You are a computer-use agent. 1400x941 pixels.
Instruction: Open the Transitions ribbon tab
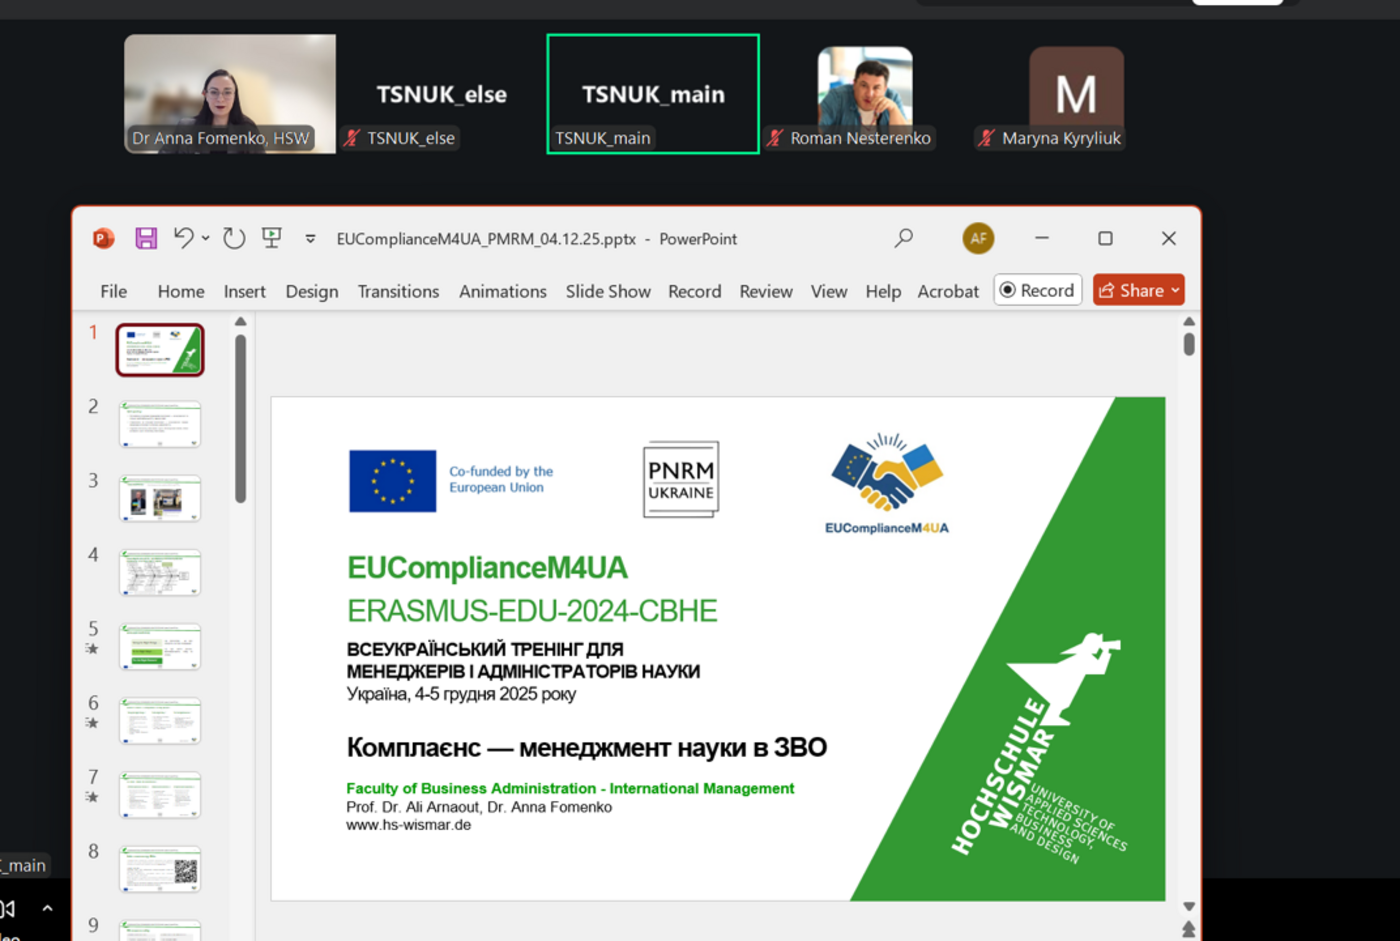click(398, 291)
